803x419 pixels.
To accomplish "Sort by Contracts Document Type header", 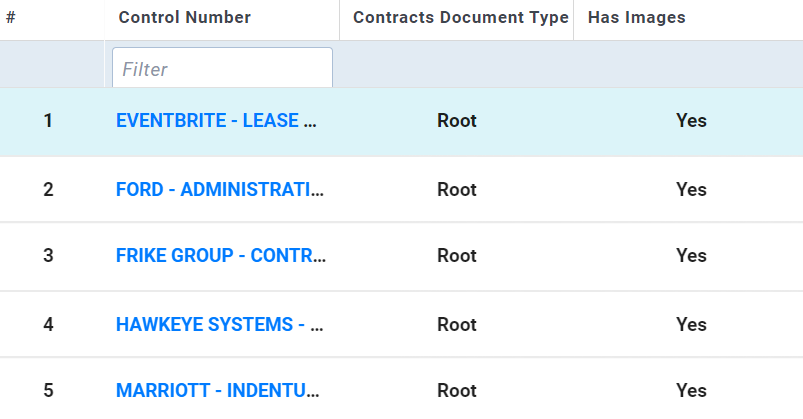I will [461, 17].
